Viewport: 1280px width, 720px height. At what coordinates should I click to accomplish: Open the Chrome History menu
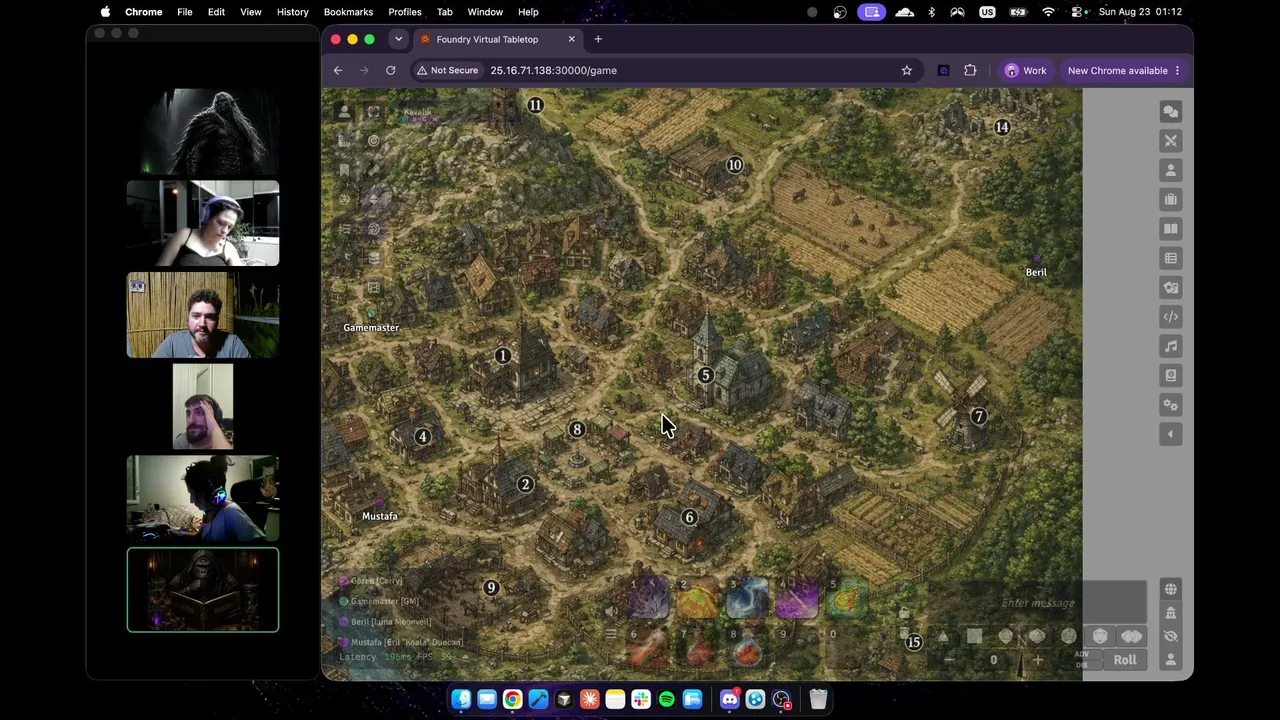coord(292,12)
